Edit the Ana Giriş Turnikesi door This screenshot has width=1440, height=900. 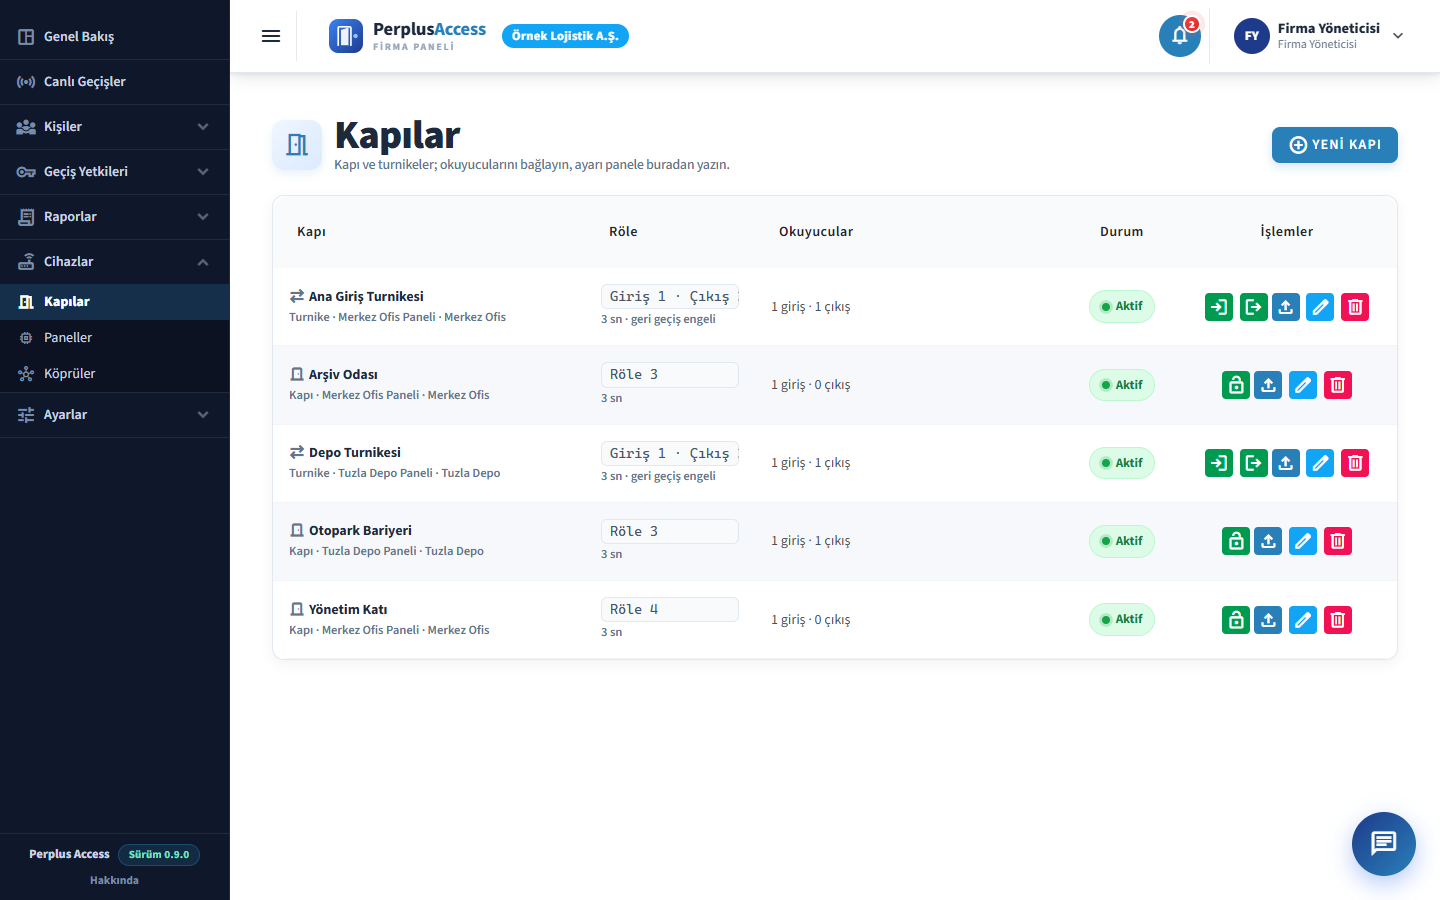pos(1320,307)
